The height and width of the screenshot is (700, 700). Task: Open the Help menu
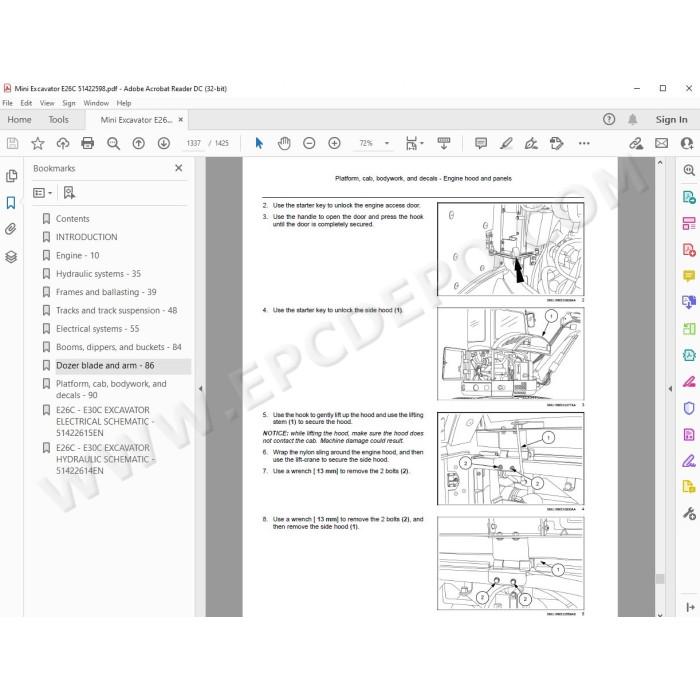pyautogui.click(x=124, y=103)
